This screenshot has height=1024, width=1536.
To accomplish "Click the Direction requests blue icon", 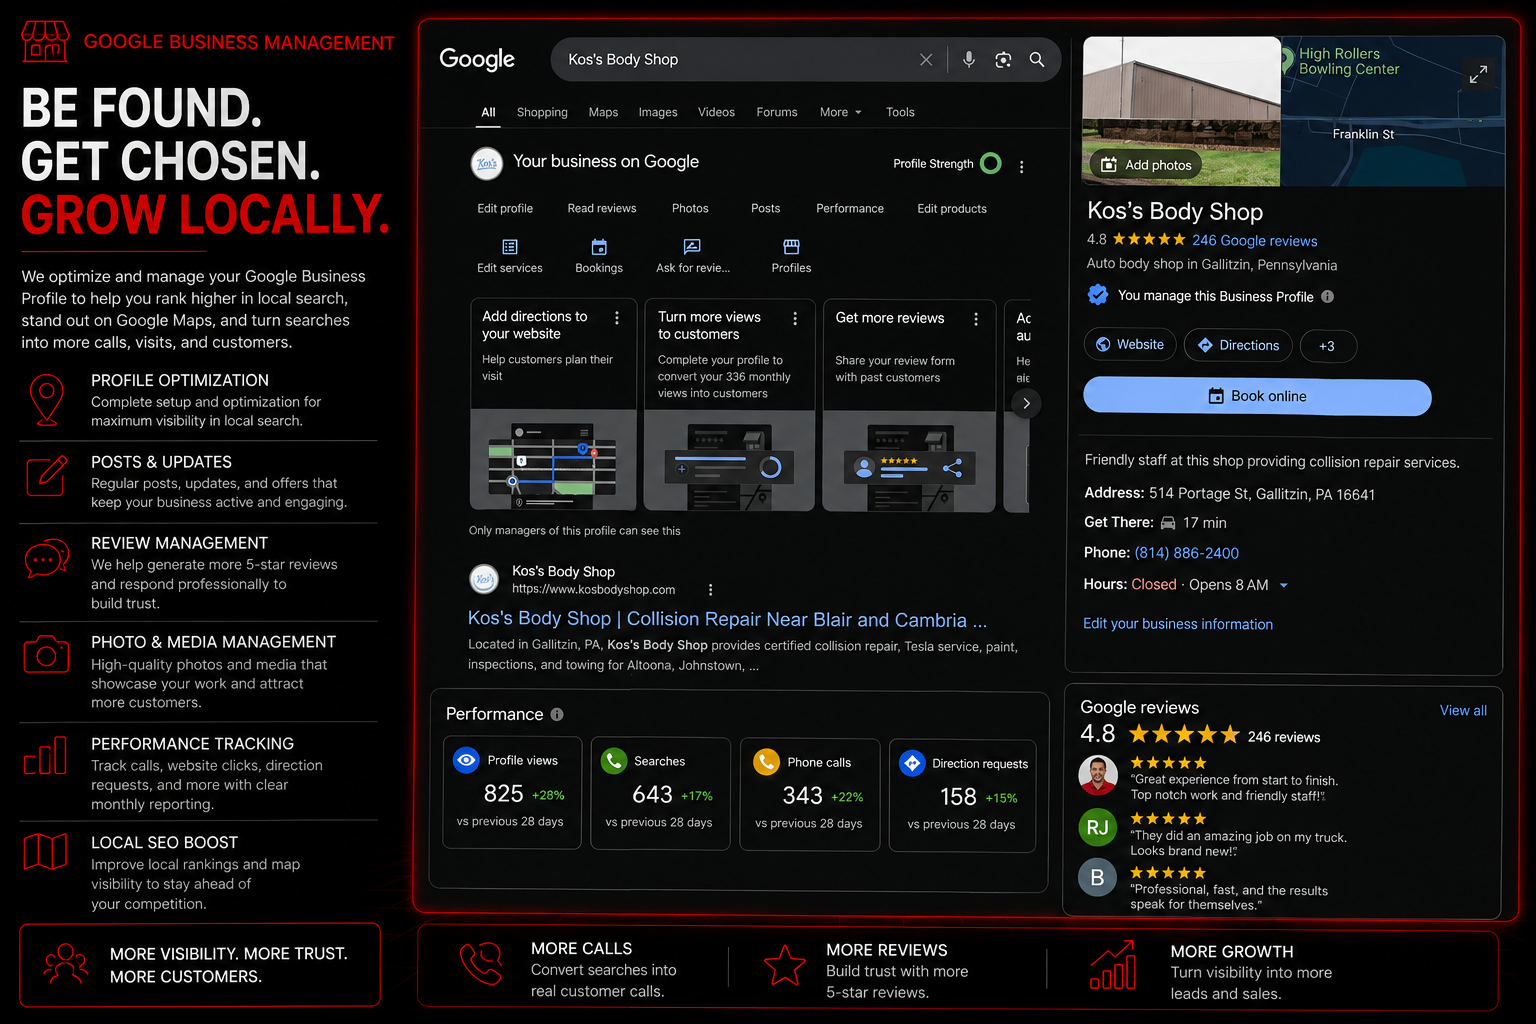I will 912,763.
